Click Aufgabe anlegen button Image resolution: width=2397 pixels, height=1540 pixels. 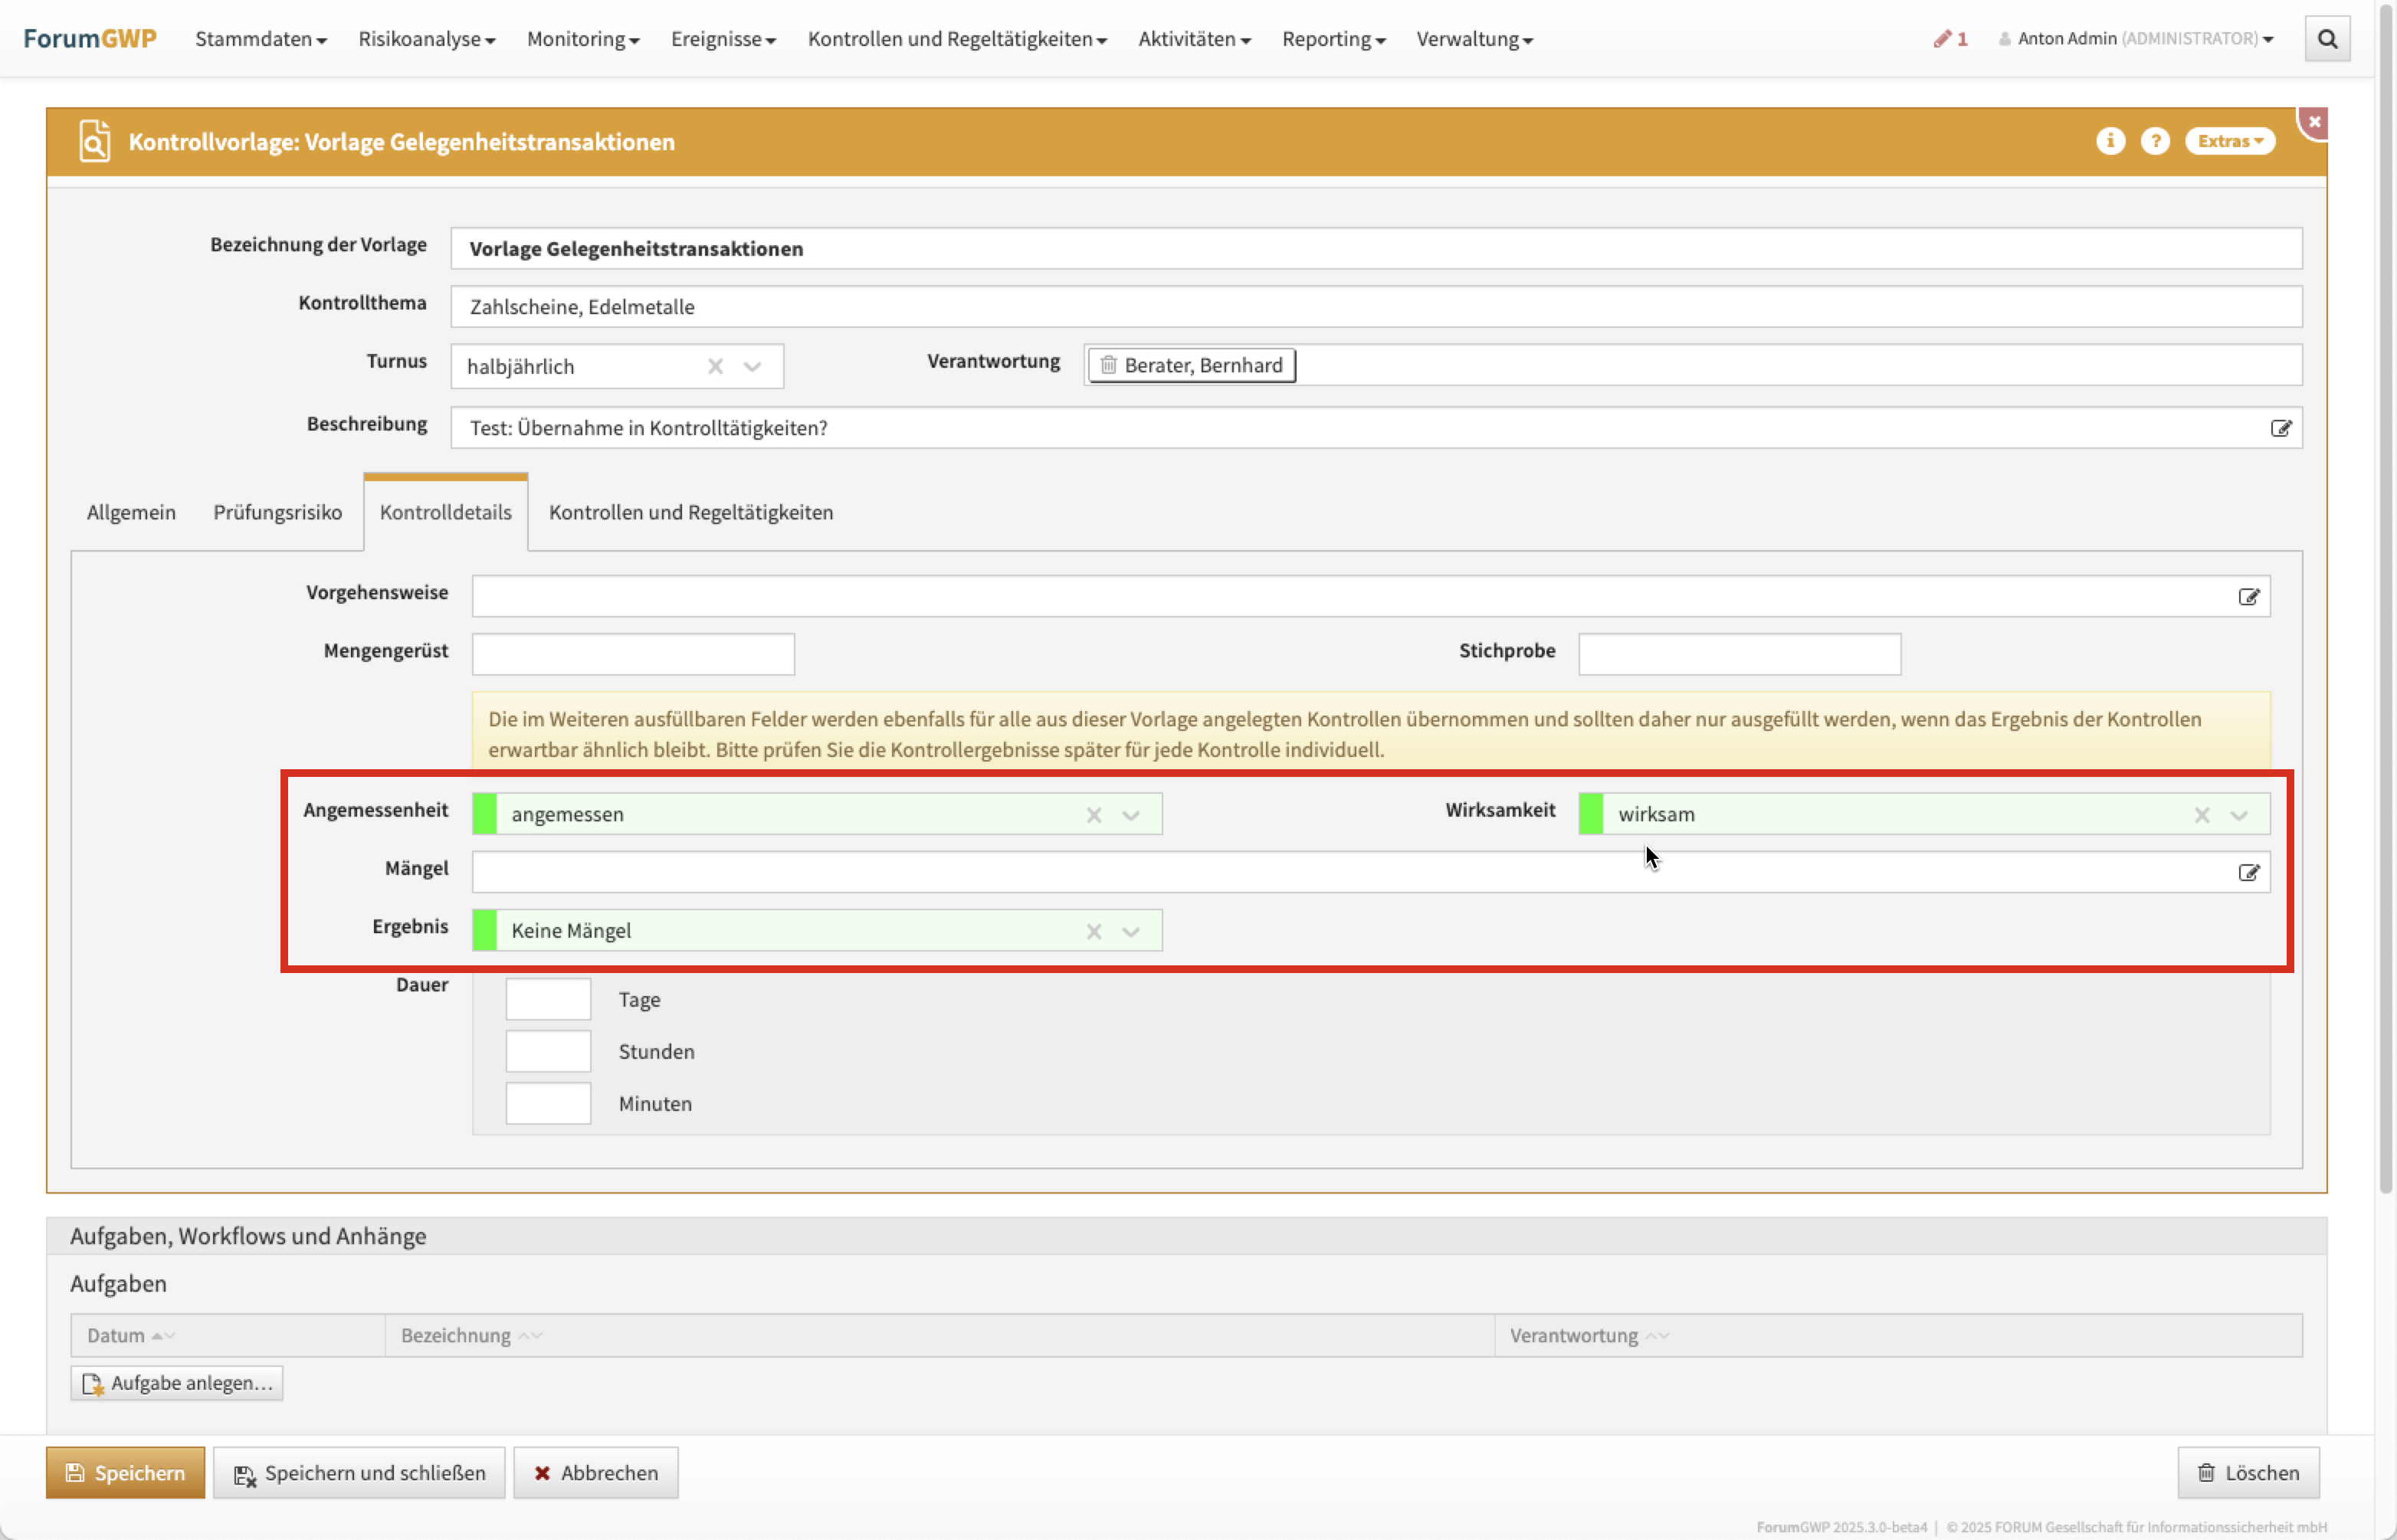click(177, 1383)
